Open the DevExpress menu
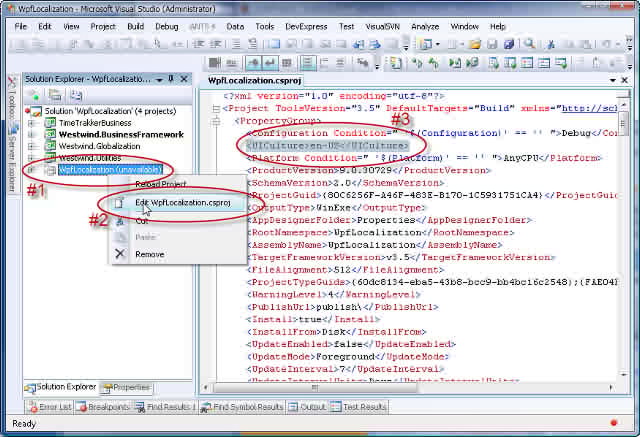 click(x=306, y=27)
